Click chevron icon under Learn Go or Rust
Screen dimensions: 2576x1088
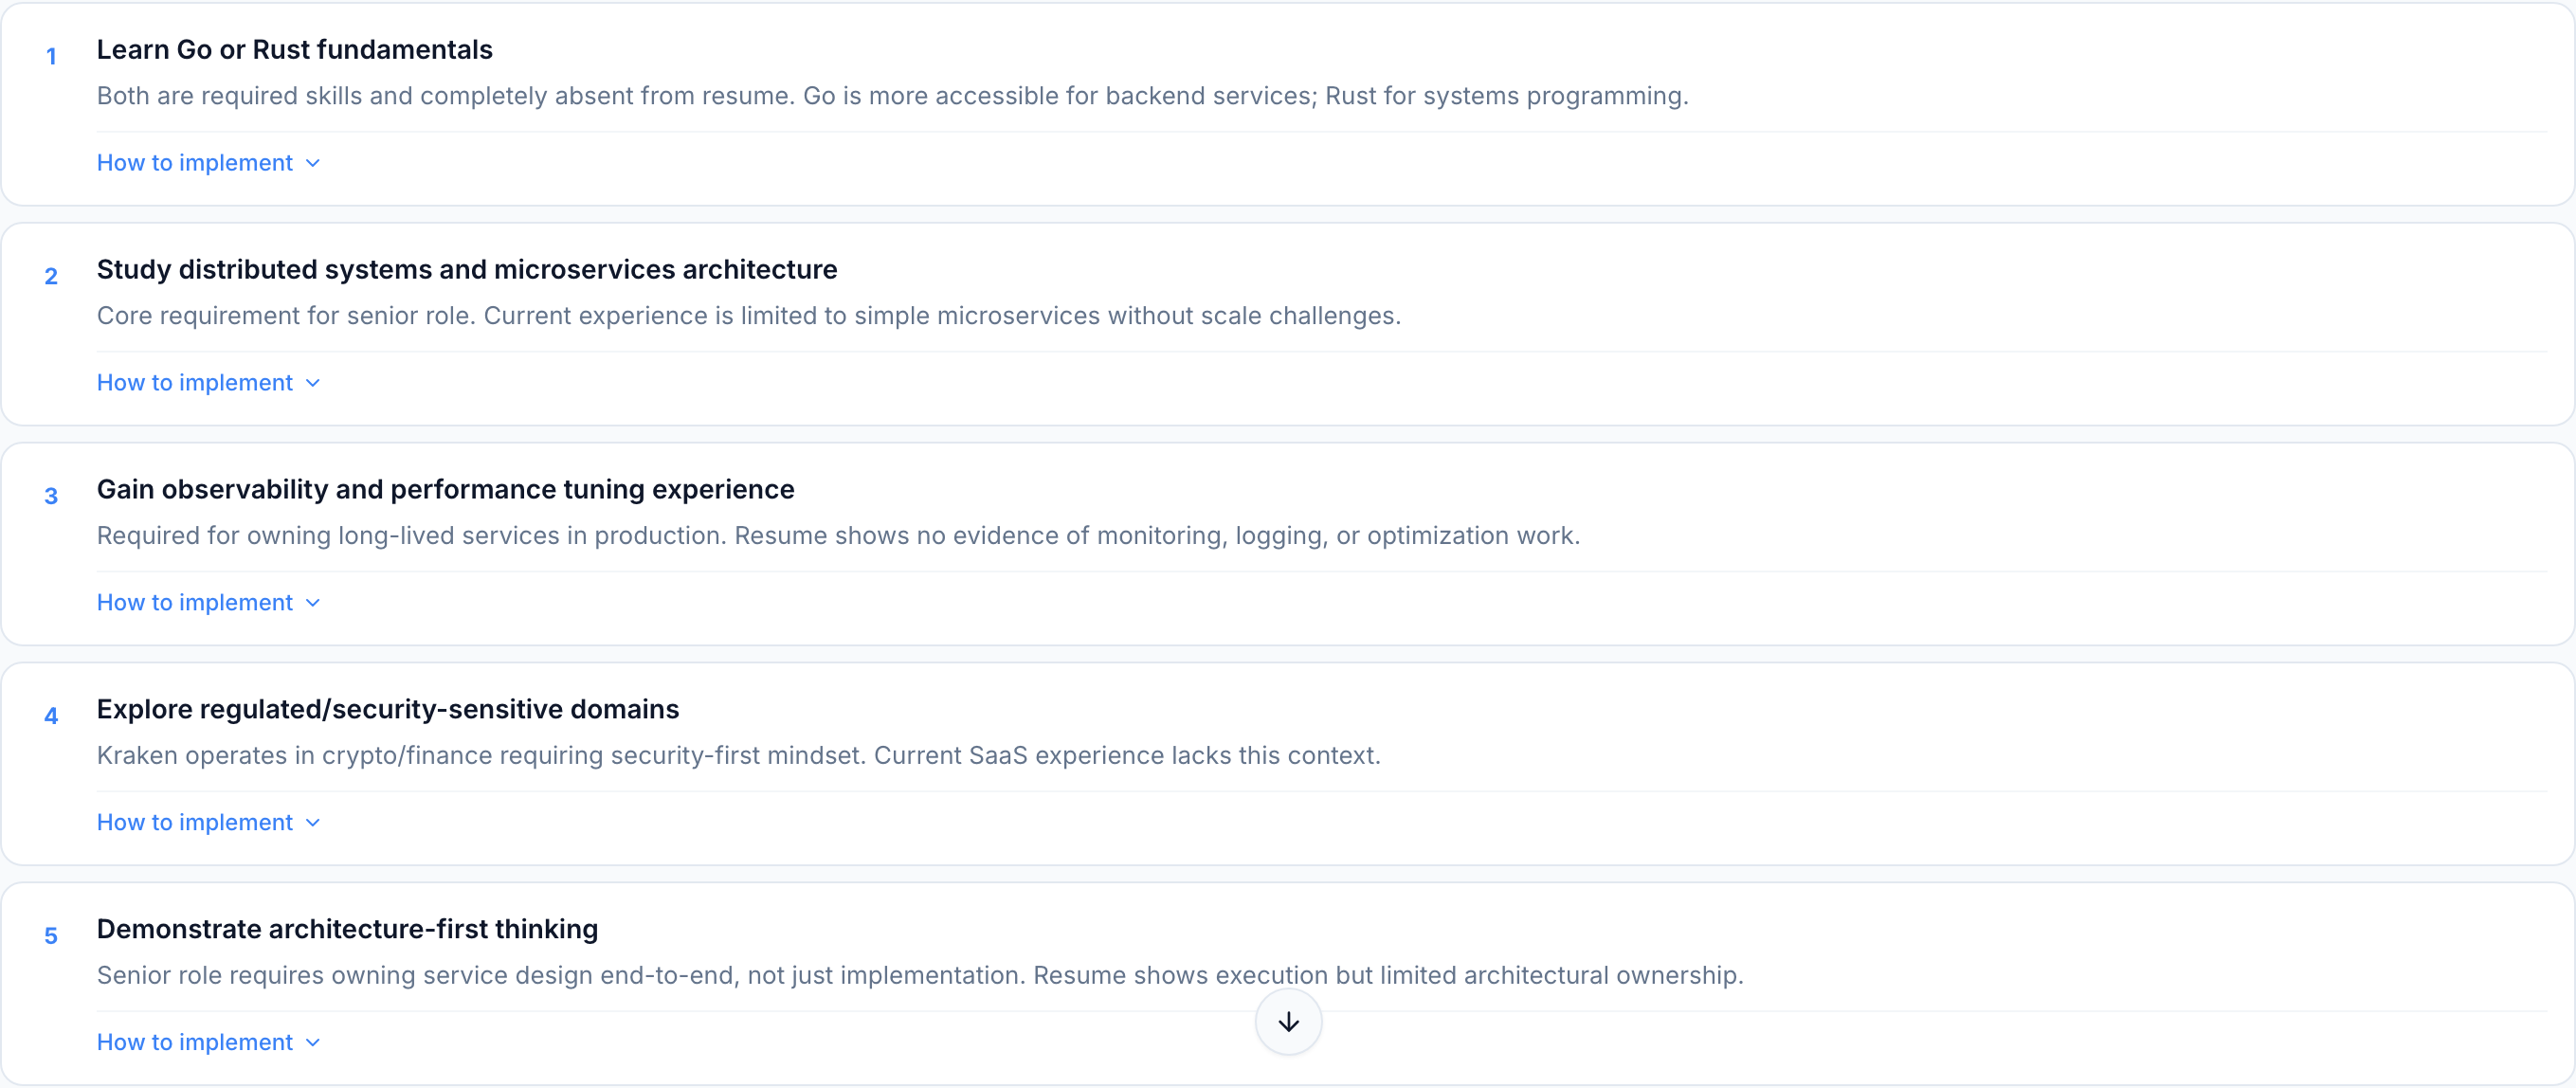pos(313,163)
